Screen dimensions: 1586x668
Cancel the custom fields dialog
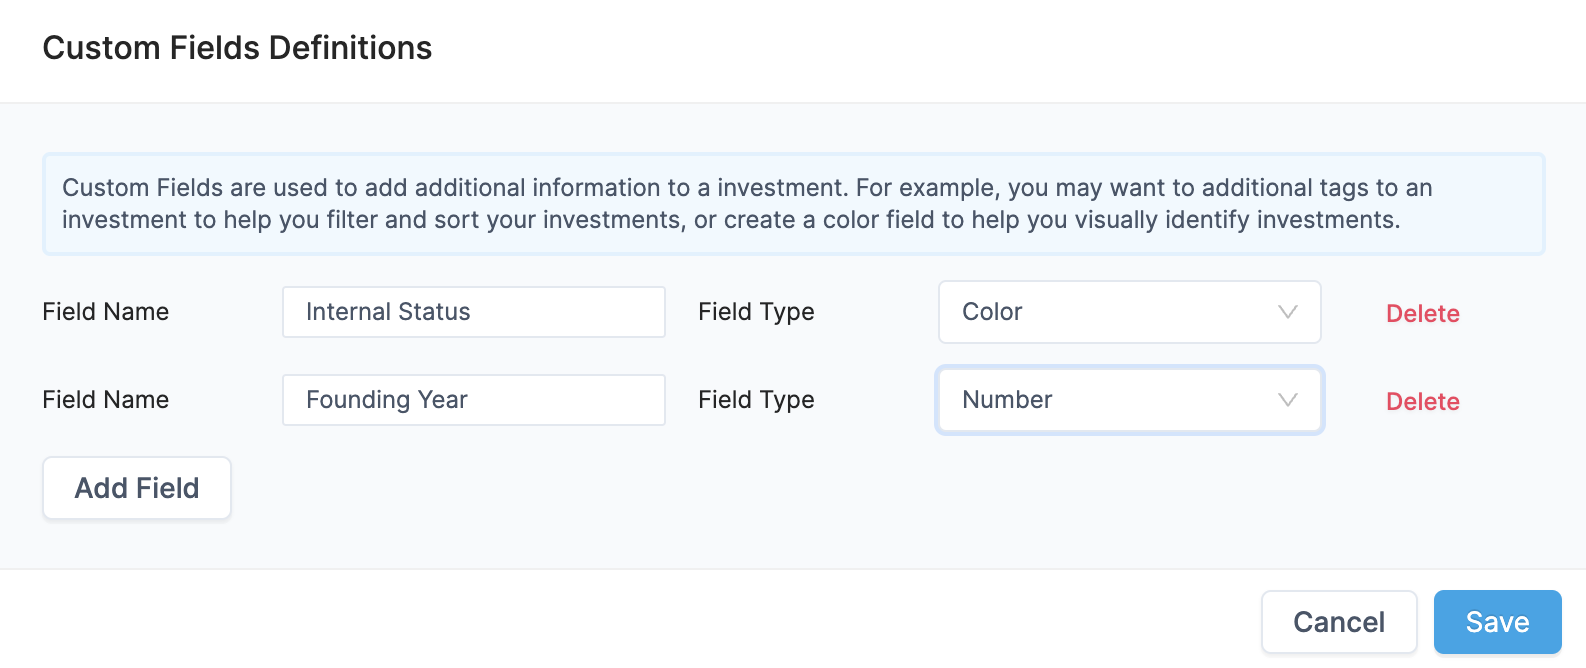pos(1338,622)
